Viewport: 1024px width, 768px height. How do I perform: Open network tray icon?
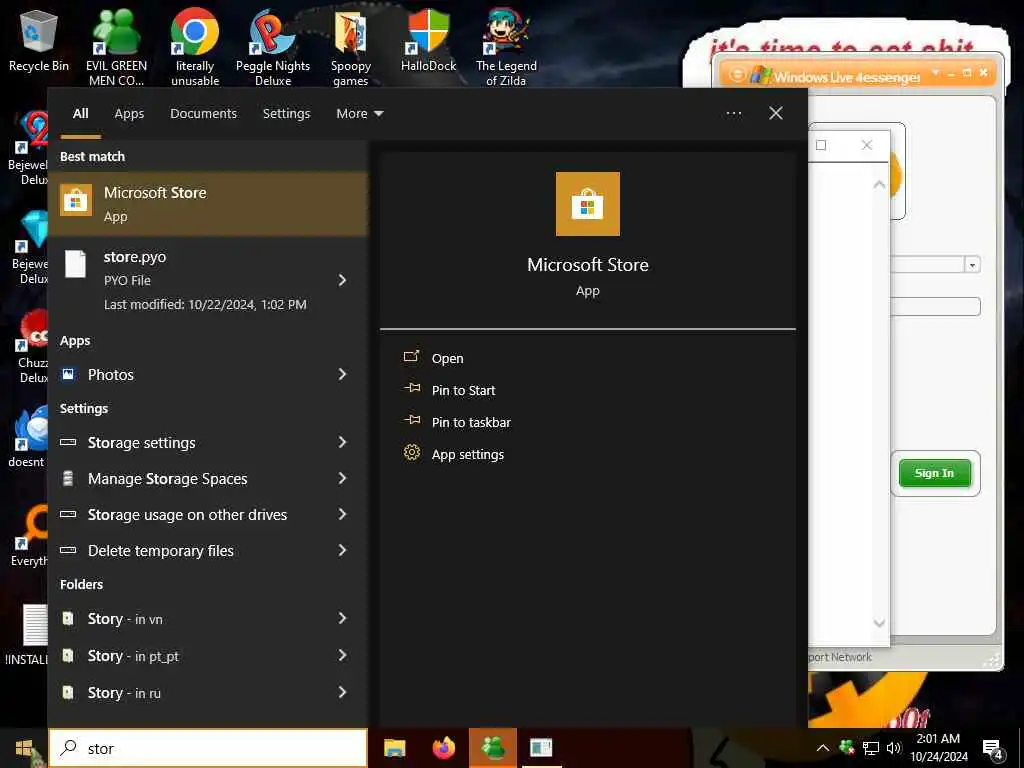(x=871, y=748)
